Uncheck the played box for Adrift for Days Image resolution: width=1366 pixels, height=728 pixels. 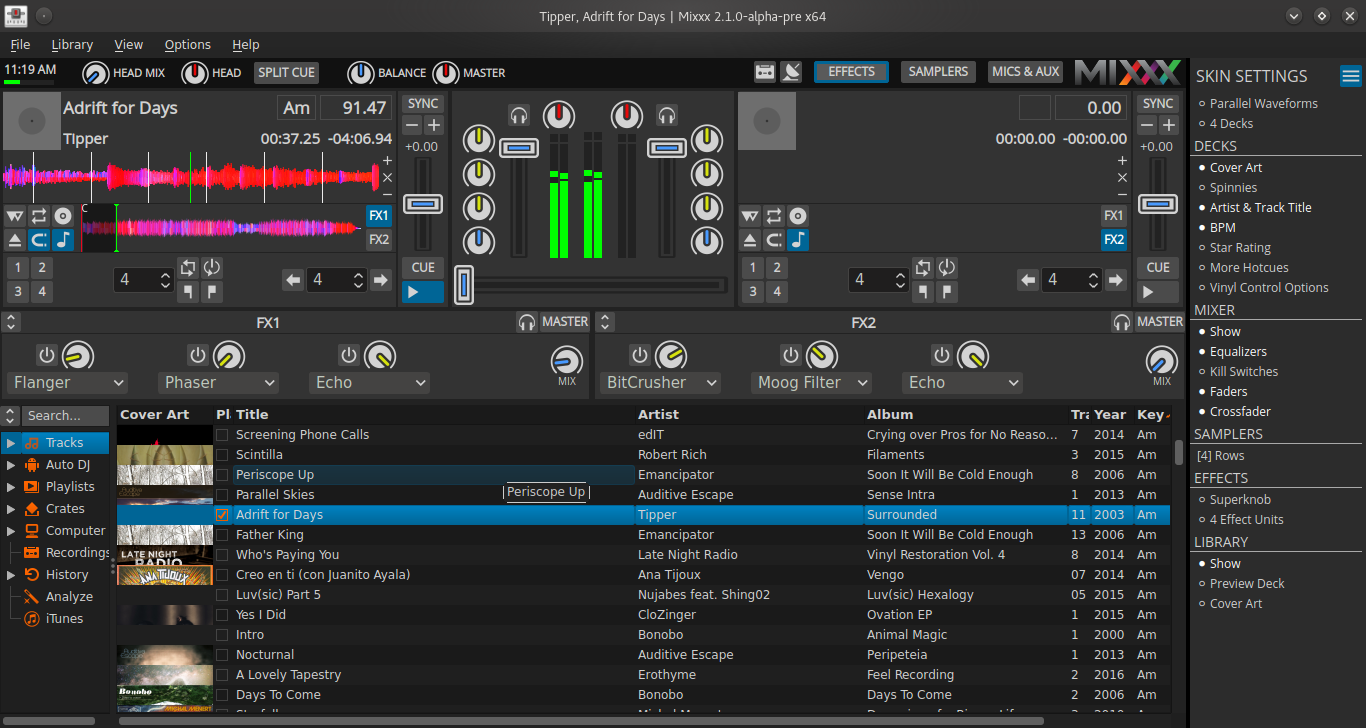point(222,515)
